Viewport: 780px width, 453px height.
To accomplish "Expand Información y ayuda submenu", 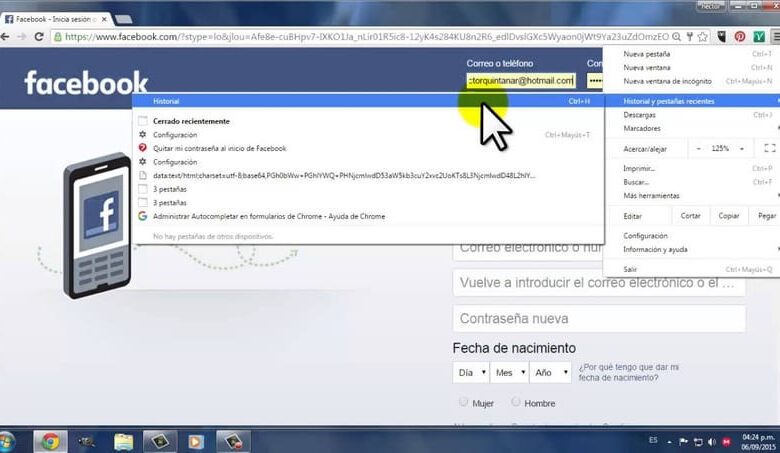I will point(691,250).
